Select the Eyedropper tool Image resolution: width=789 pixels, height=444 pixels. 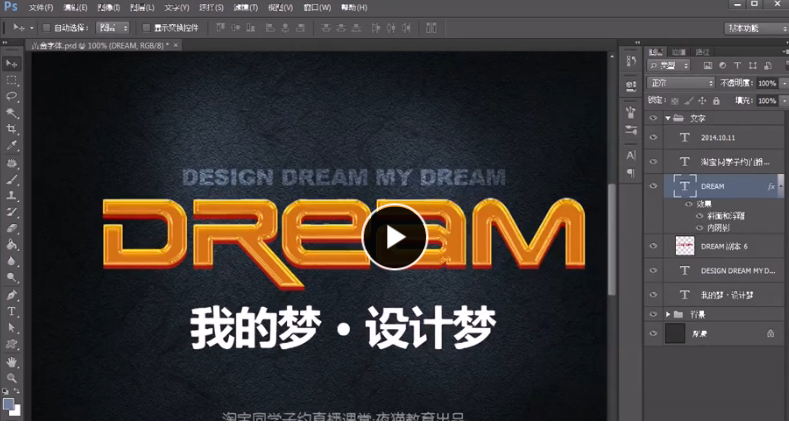pyautogui.click(x=11, y=145)
